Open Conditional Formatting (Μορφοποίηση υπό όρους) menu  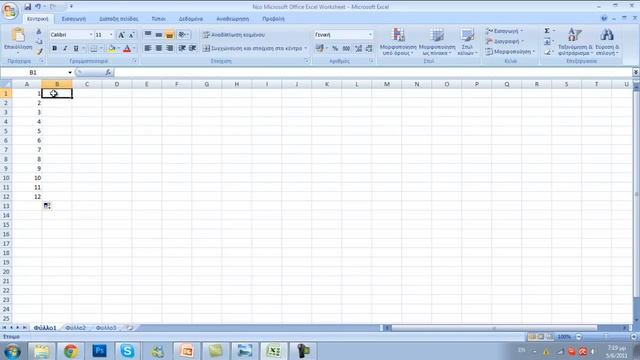[398, 42]
